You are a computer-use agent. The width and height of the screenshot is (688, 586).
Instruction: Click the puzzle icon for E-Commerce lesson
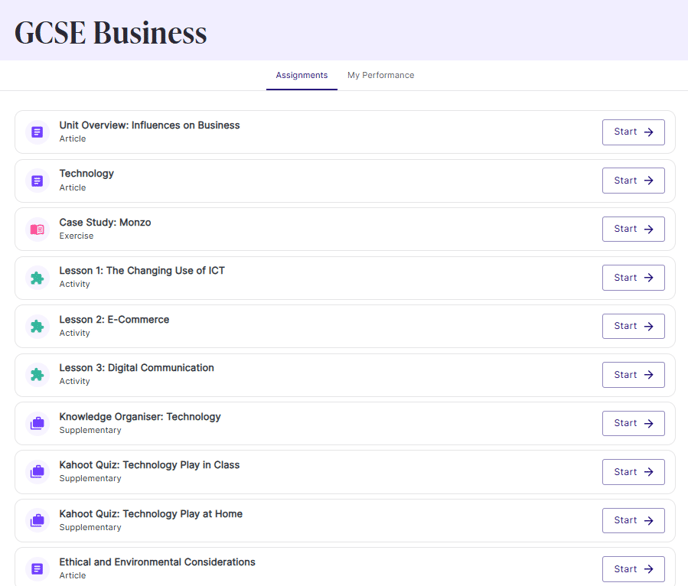click(x=37, y=326)
